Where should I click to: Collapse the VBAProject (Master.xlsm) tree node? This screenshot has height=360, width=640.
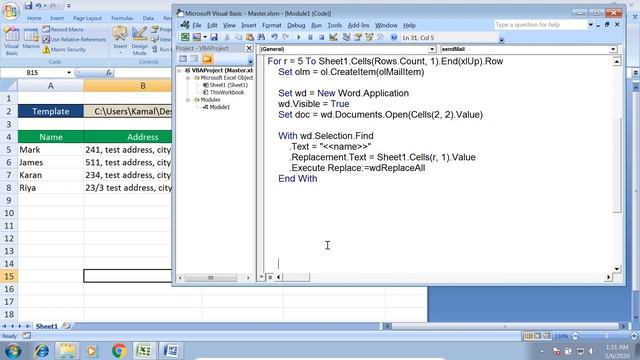pos(179,70)
